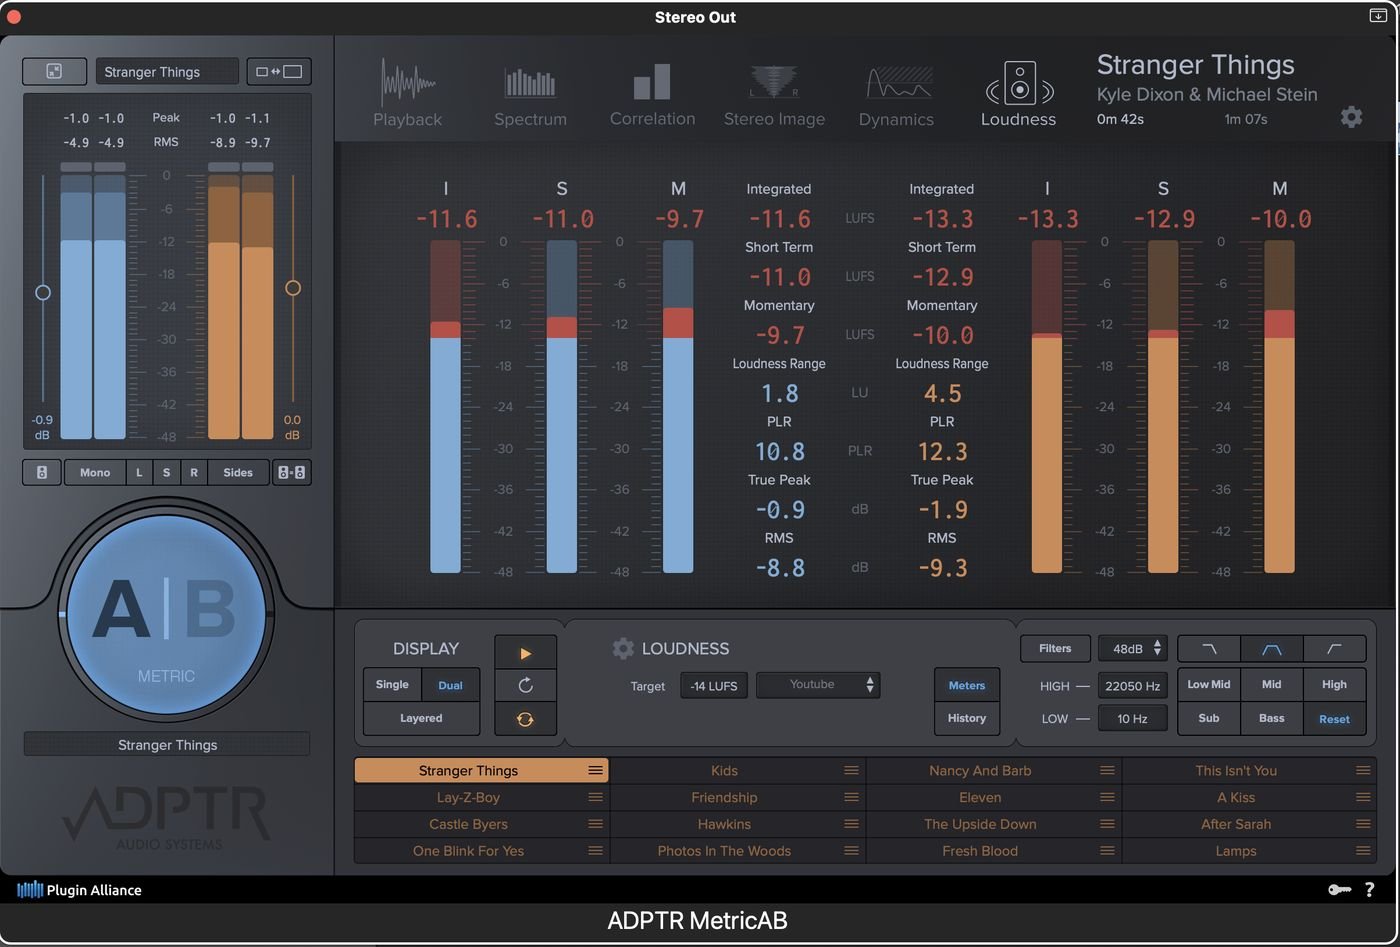Screen dimensions: 1400x947
Task: Open the 48dB filter slope dropdown
Action: [x=1133, y=648]
